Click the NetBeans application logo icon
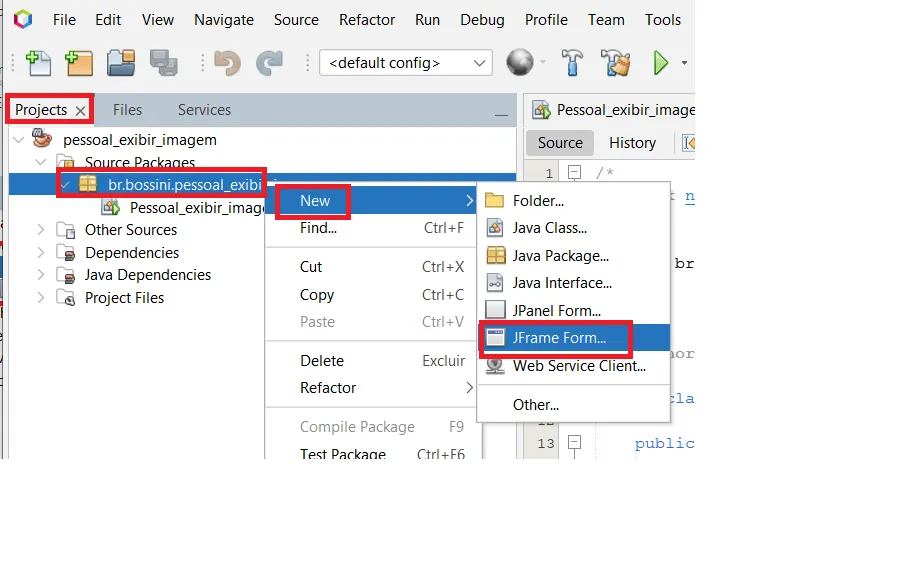 pos(23,19)
